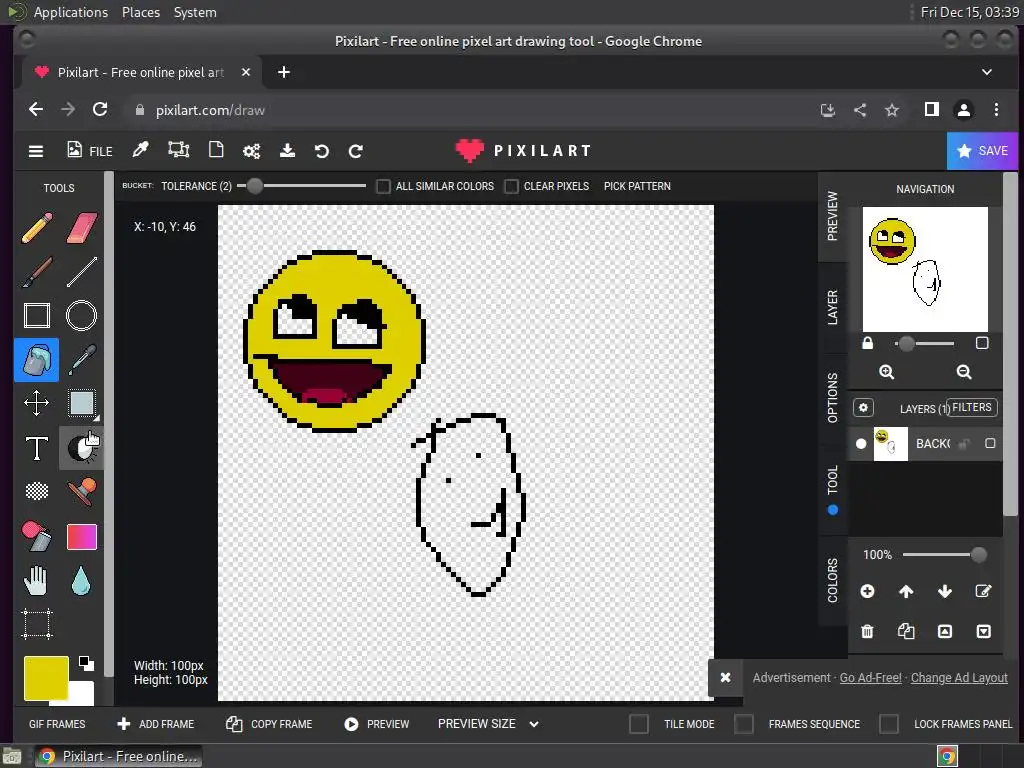Click ADD FRAME button
This screenshot has width=1024, height=768.
click(155, 724)
